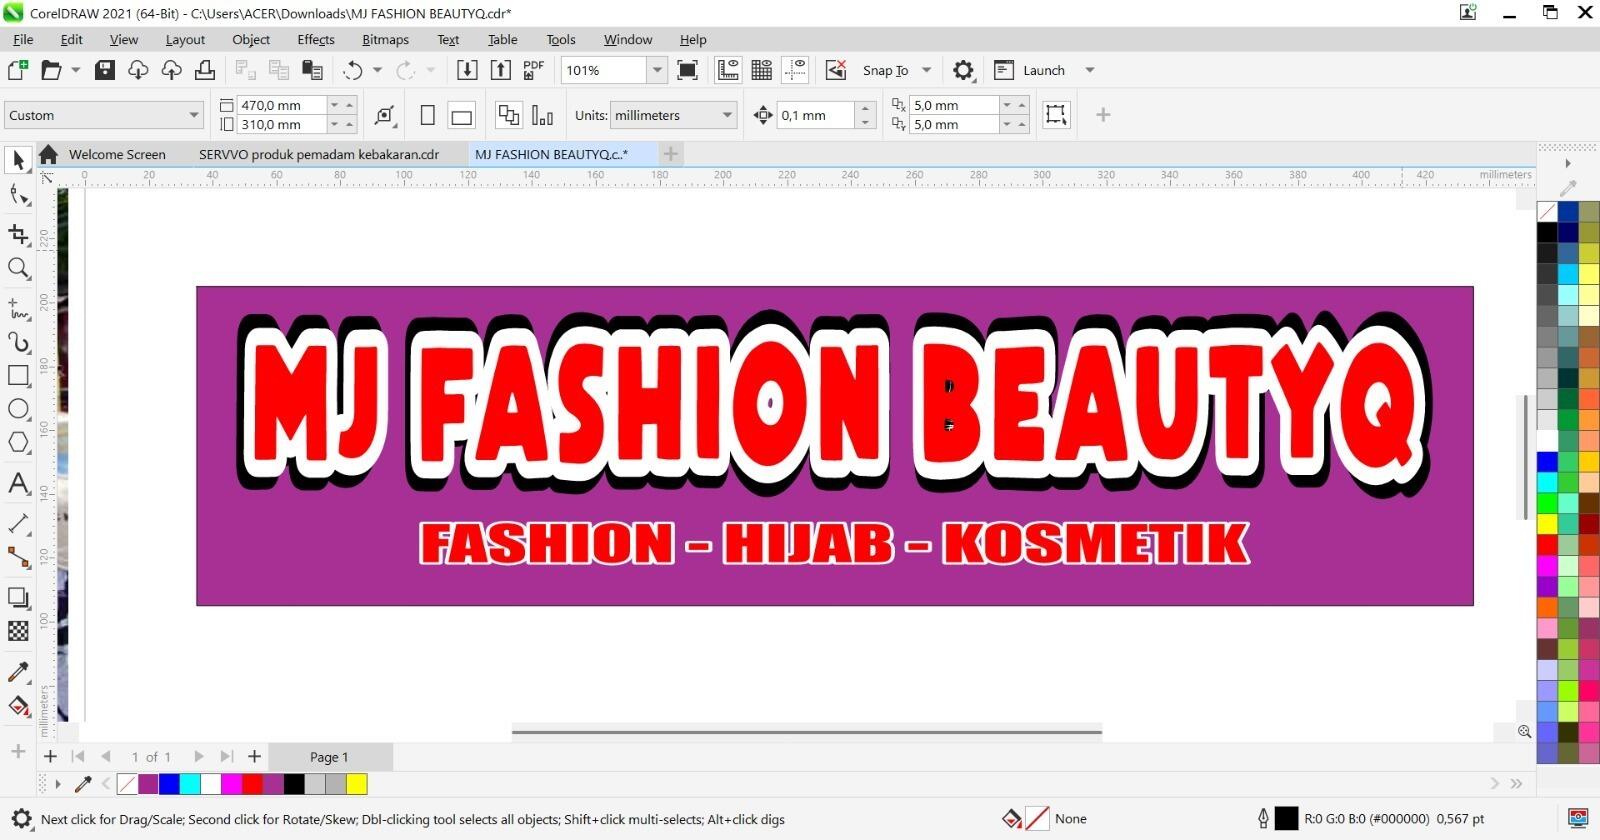Toggle landscape page orientation
Image resolution: width=1600 pixels, height=840 pixels.
461,116
